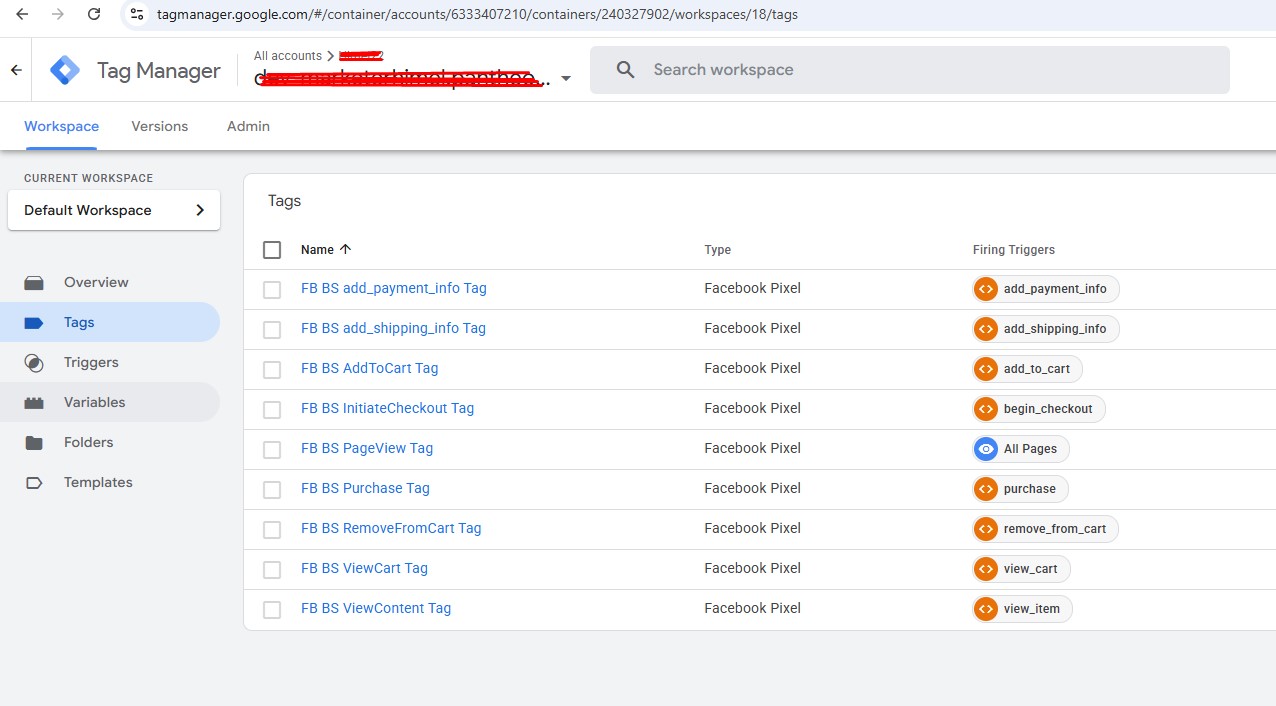
Task: Open the FB BS add_payment_info Tag link
Action: [x=394, y=288]
